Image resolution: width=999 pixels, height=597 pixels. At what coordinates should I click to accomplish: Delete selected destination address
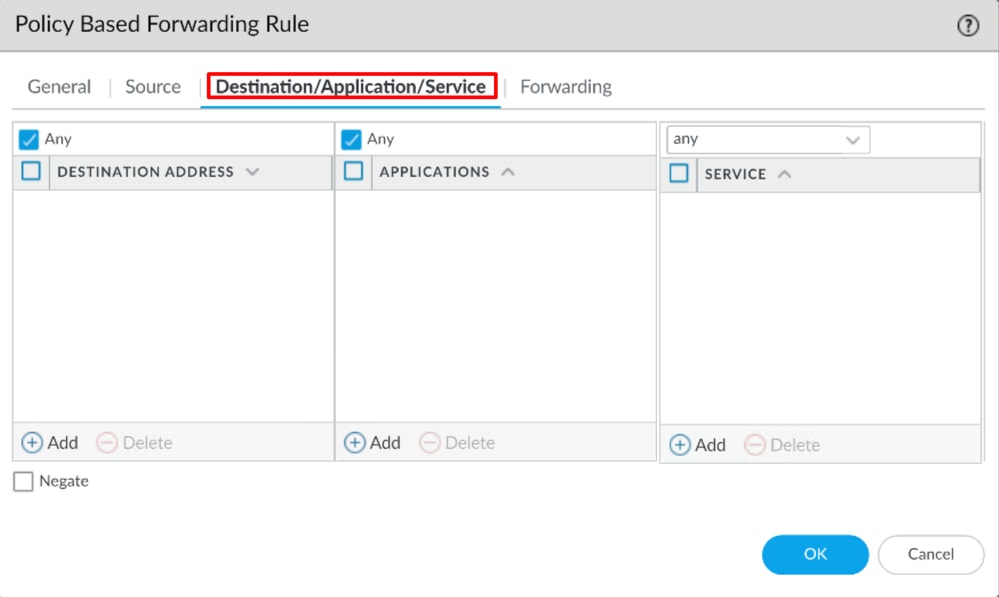134,442
